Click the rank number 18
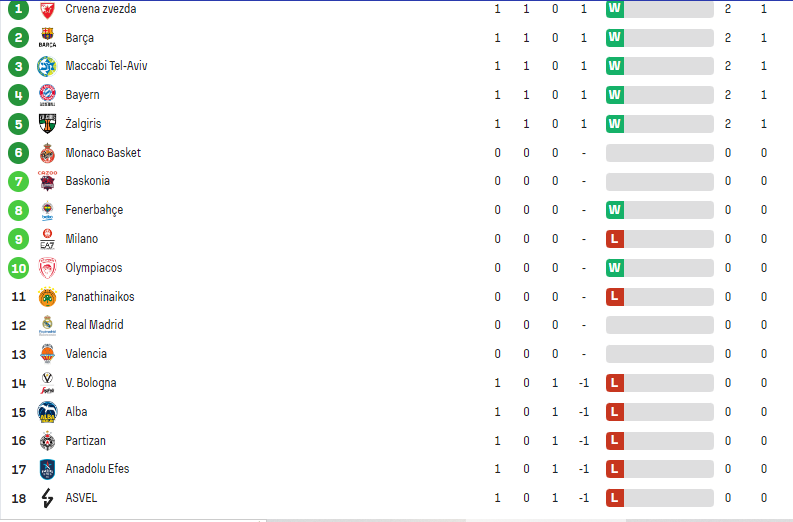Screen dimensions: 793x522 click(19, 498)
